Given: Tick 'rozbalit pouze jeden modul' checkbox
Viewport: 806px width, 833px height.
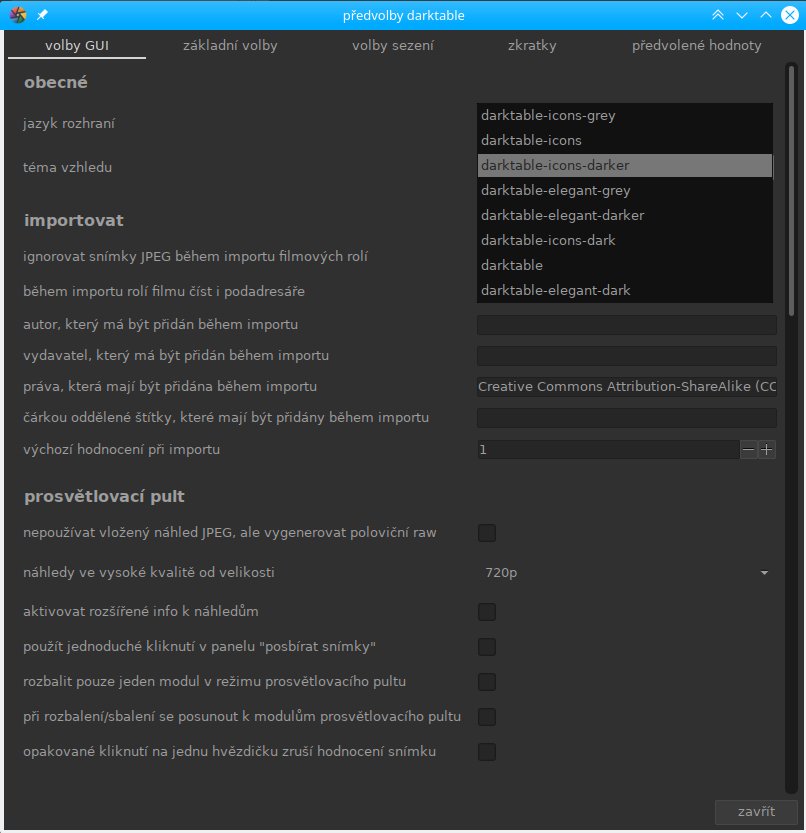Looking at the screenshot, I should tap(487, 682).
